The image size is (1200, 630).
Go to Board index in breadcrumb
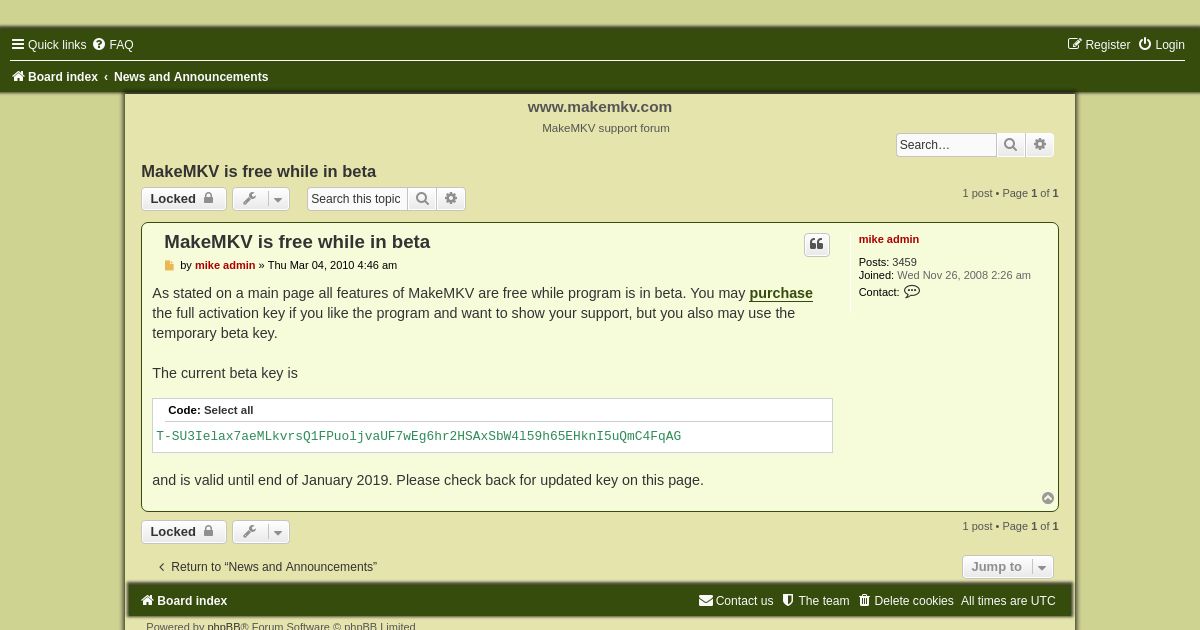[55, 77]
